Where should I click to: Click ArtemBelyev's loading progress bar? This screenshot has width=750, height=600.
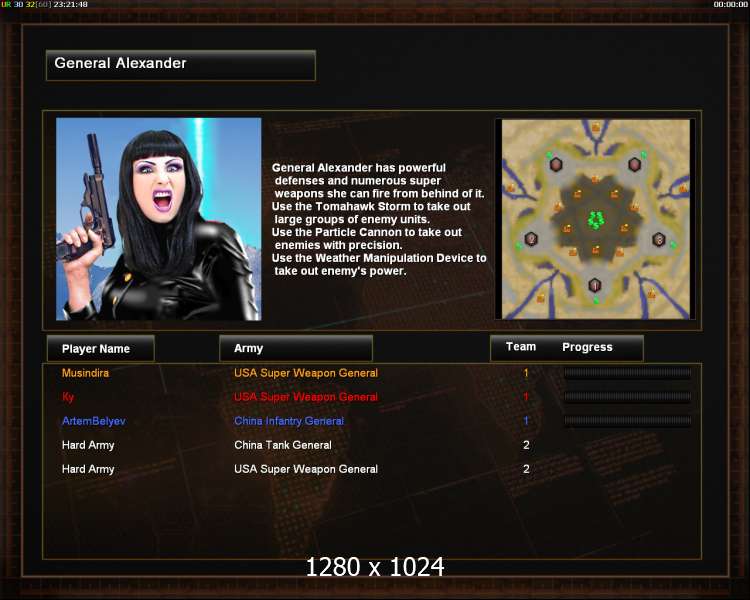627,421
